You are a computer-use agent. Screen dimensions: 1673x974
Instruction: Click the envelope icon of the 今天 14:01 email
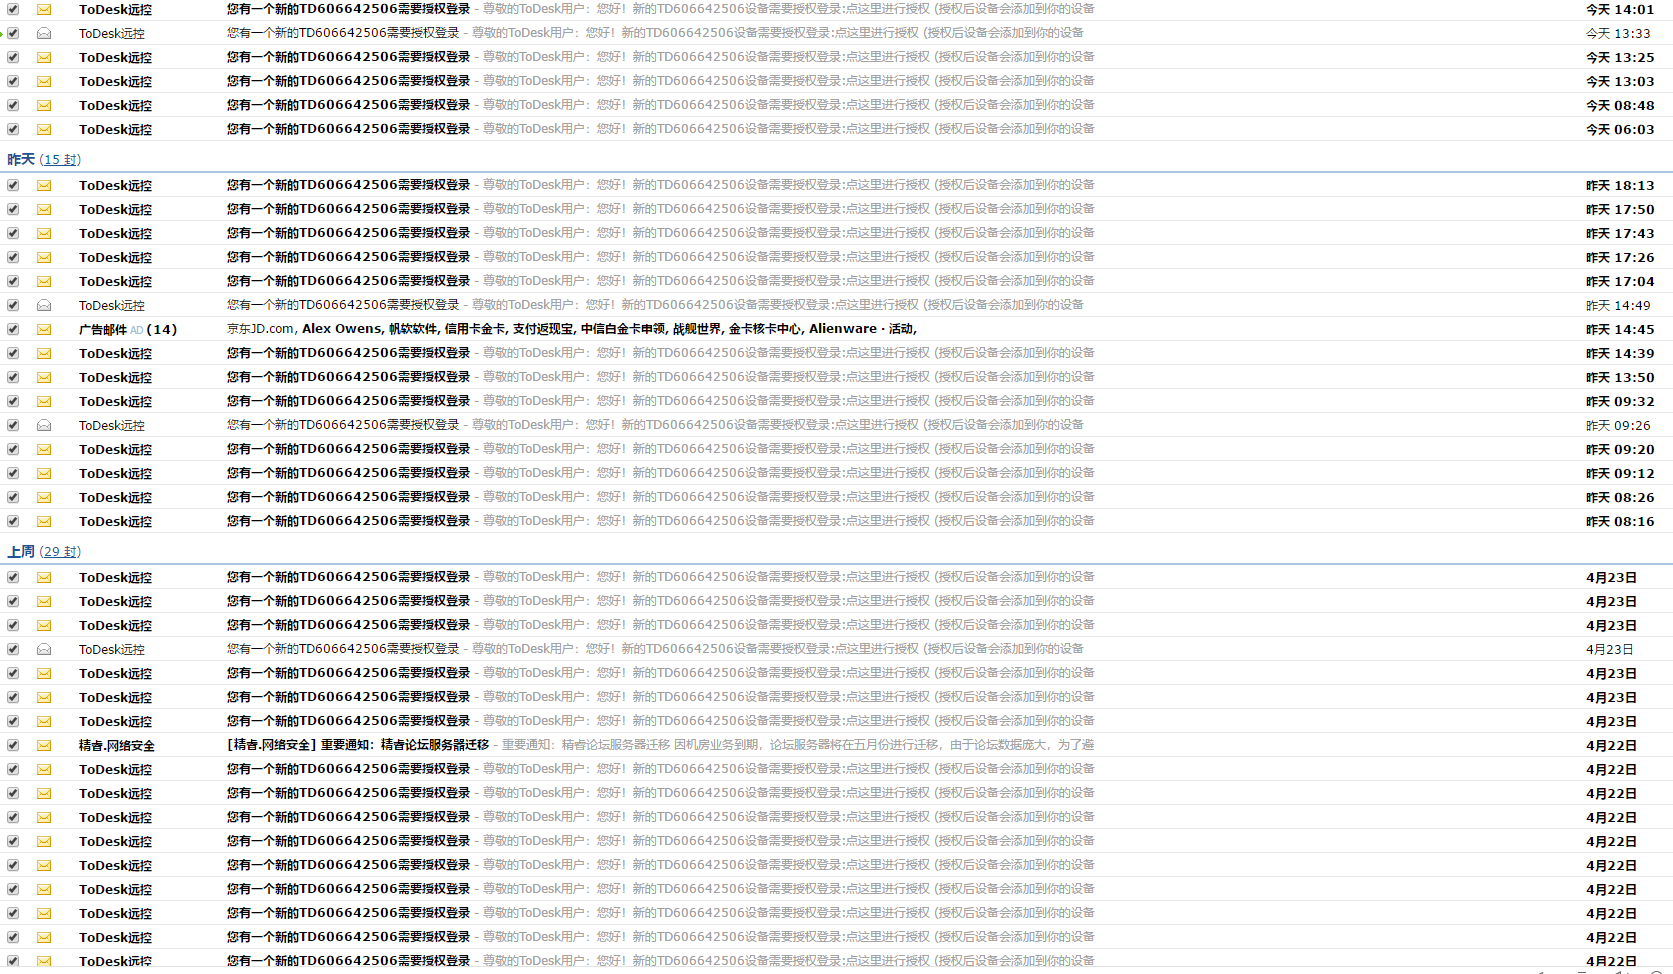(44, 9)
